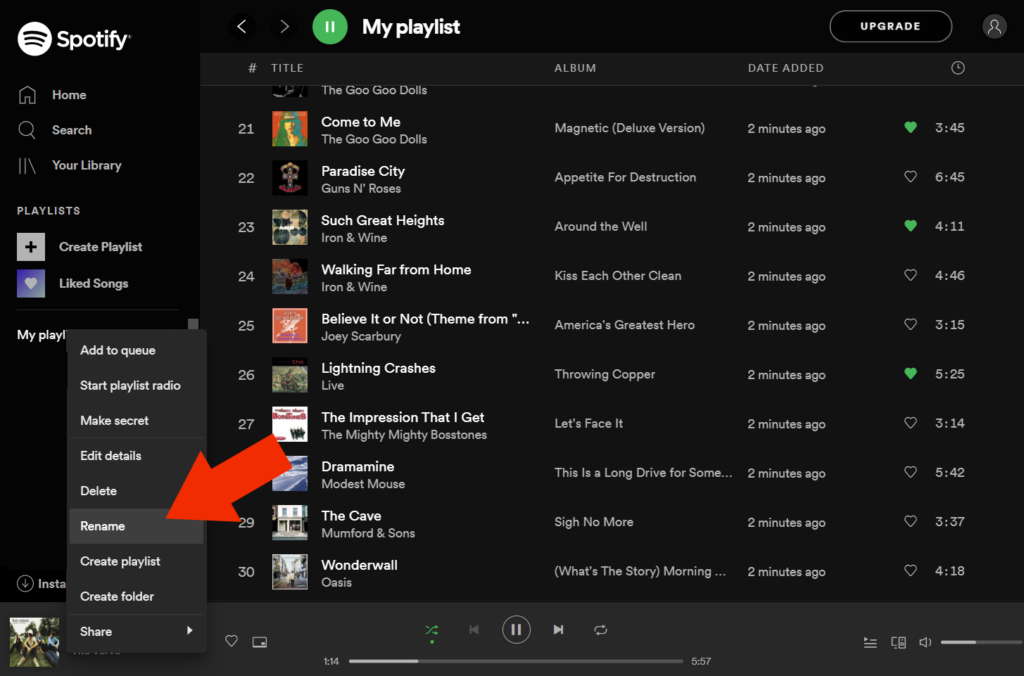This screenshot has height=676, width=1024.
Task: Click the Wonderwall album art
Action: (x=289, y=571)
